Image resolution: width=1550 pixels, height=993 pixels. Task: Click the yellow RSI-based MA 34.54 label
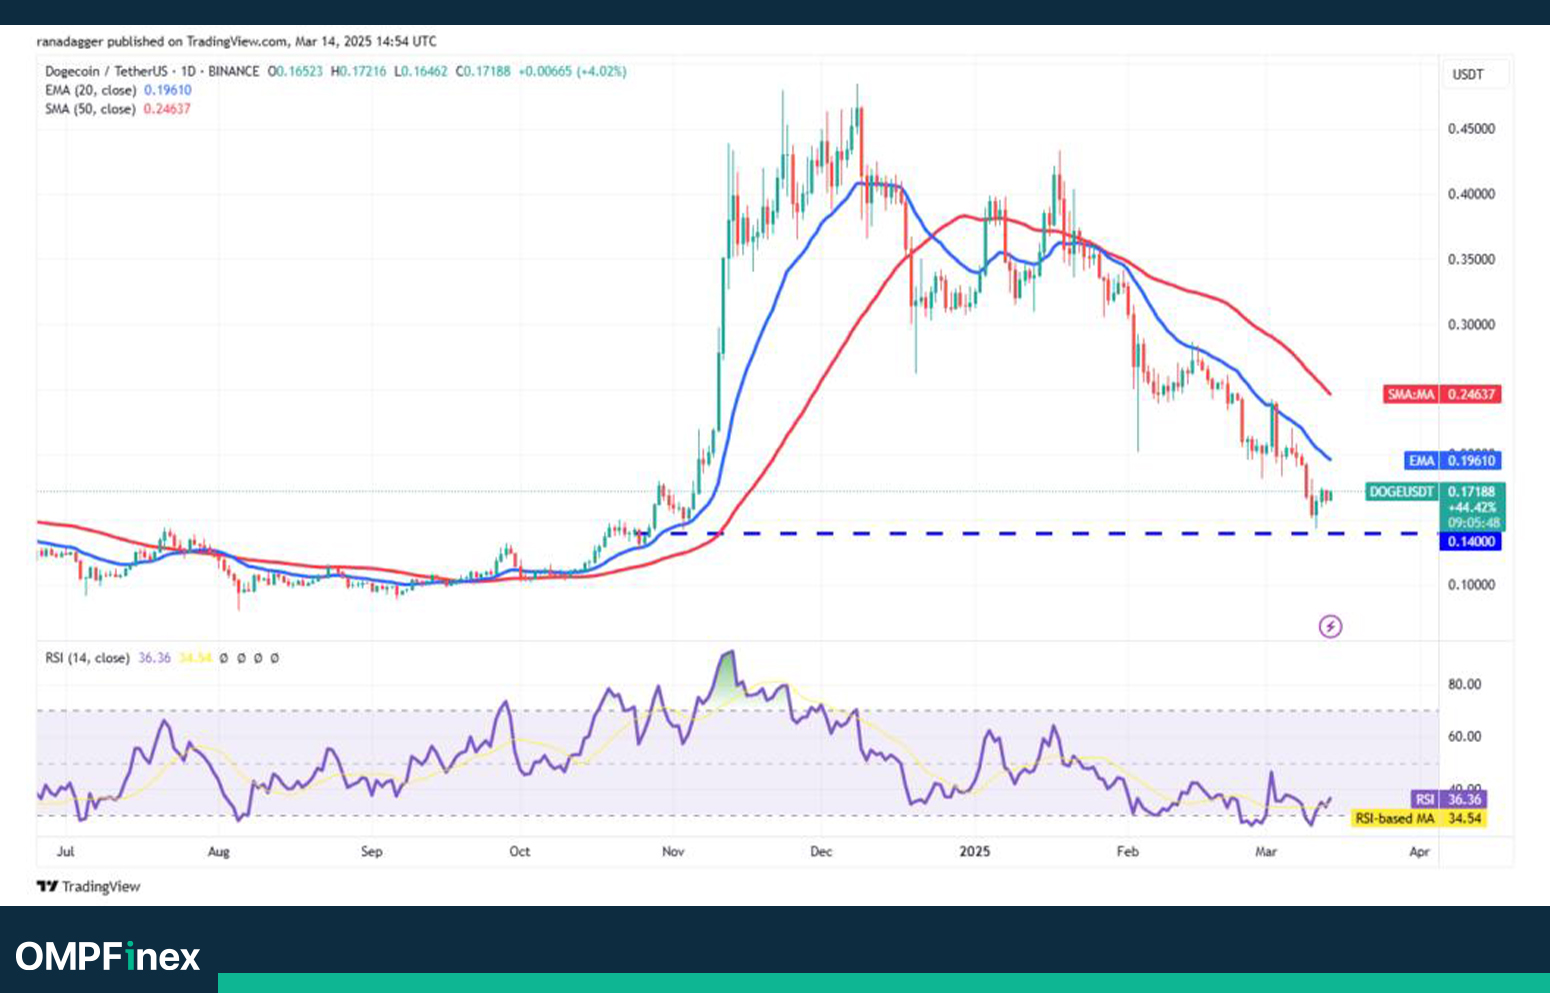[1418, 818]
